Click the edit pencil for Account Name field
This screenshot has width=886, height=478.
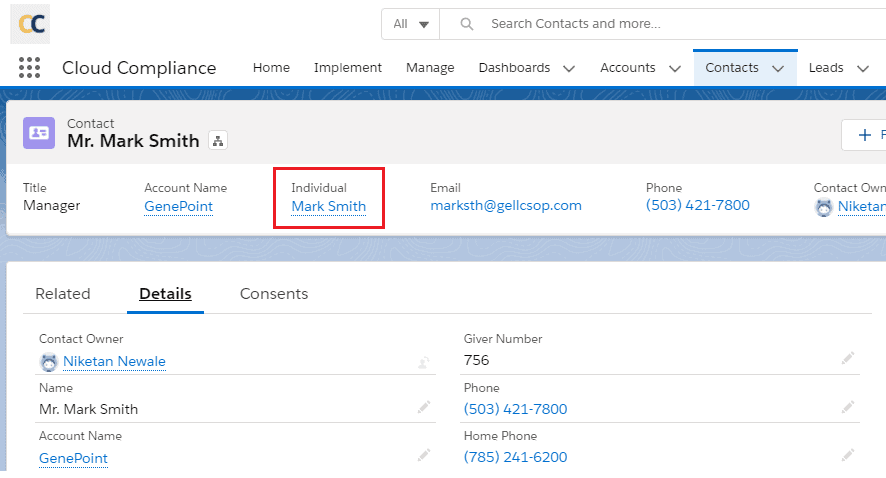click(x=424, y=456)
